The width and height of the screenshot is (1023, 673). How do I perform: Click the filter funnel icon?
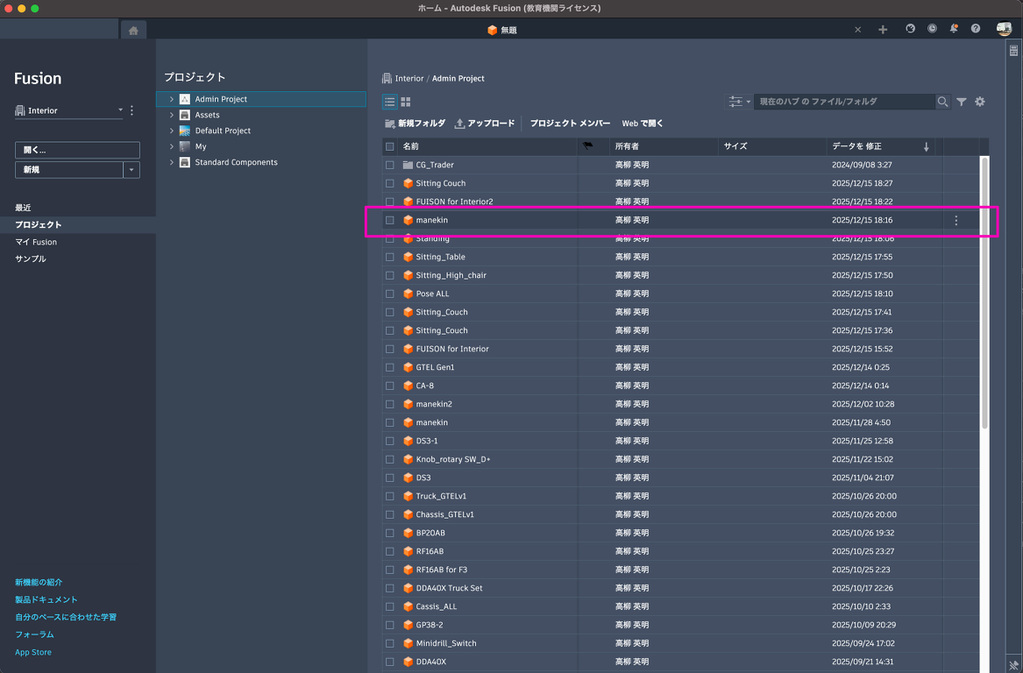(x=961, y=102)
